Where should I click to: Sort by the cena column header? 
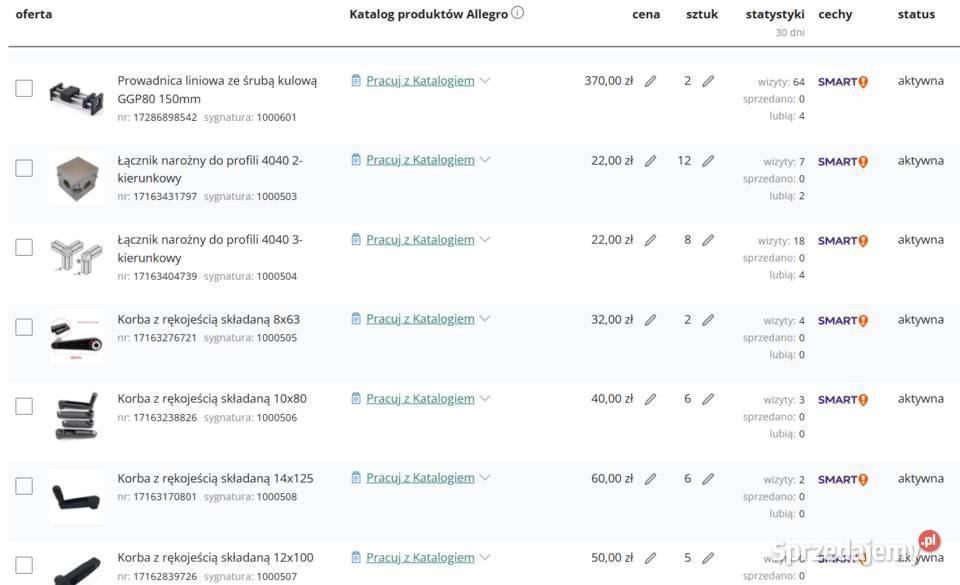pos(646,15)
